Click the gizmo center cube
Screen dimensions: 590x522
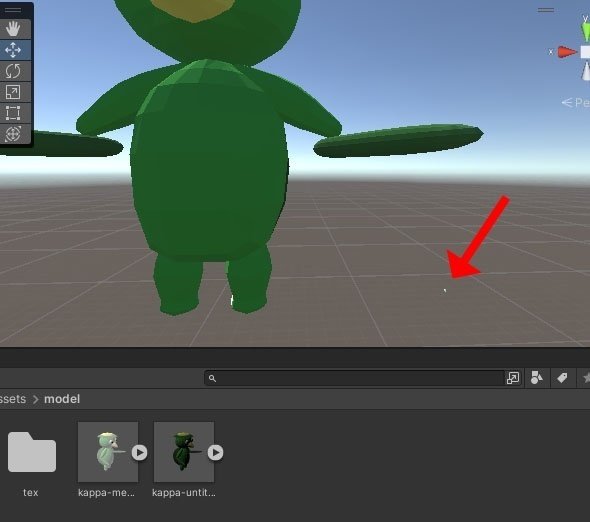pos(585,52)
